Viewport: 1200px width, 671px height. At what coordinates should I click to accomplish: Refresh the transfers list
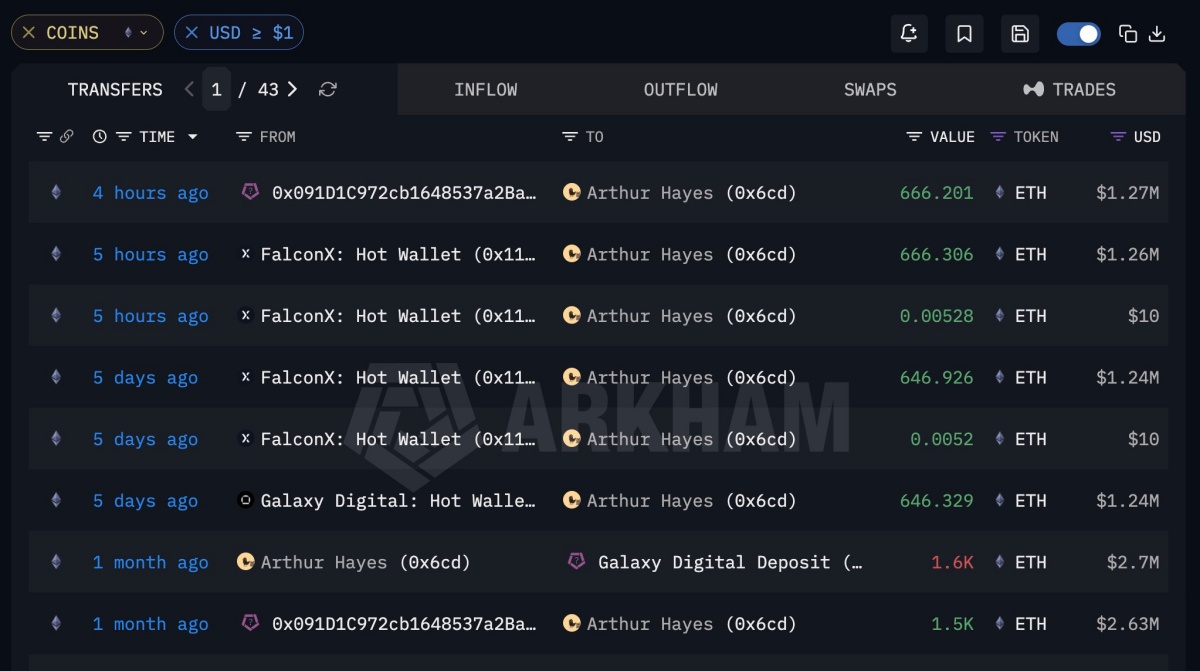[327, 90]
